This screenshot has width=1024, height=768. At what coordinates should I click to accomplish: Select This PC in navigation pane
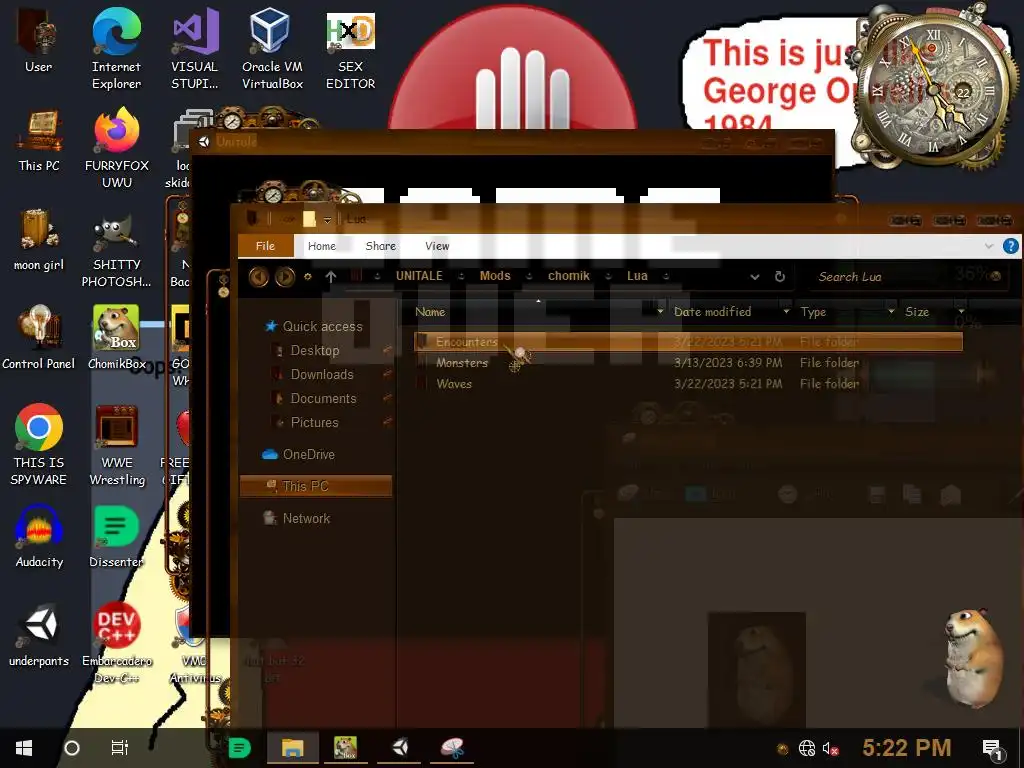pos(316,487)
